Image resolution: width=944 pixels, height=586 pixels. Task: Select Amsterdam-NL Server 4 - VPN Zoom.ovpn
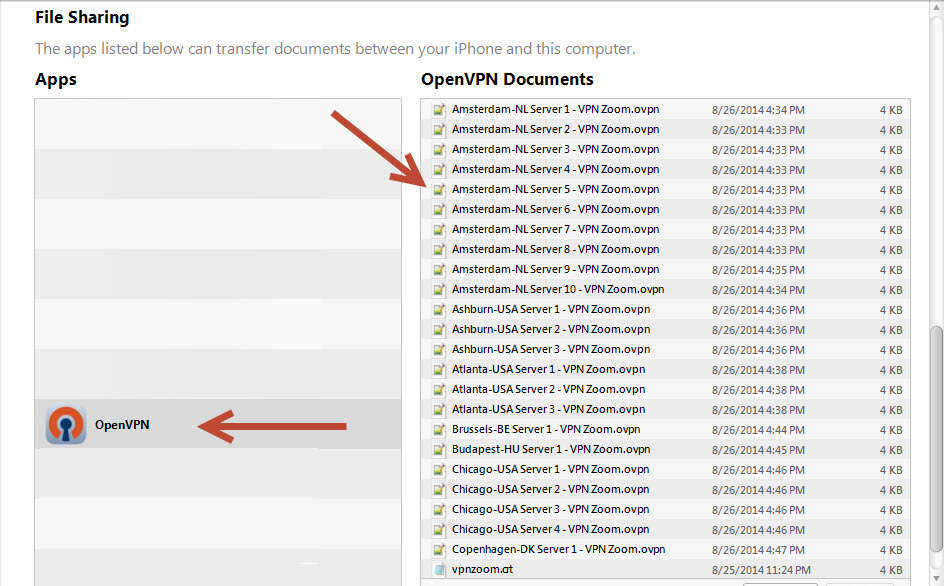[x=555, y=169]
